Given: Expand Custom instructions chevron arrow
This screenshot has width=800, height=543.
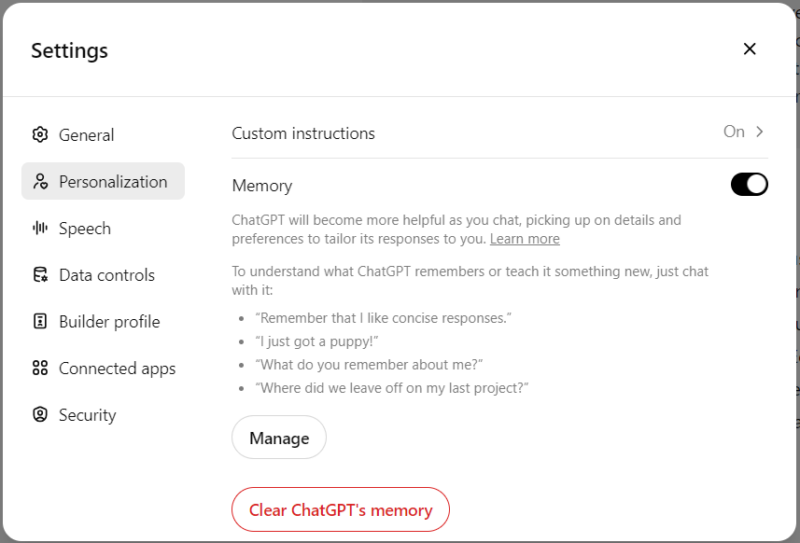Looking at the screenshot, I should (x=760, y=132).
